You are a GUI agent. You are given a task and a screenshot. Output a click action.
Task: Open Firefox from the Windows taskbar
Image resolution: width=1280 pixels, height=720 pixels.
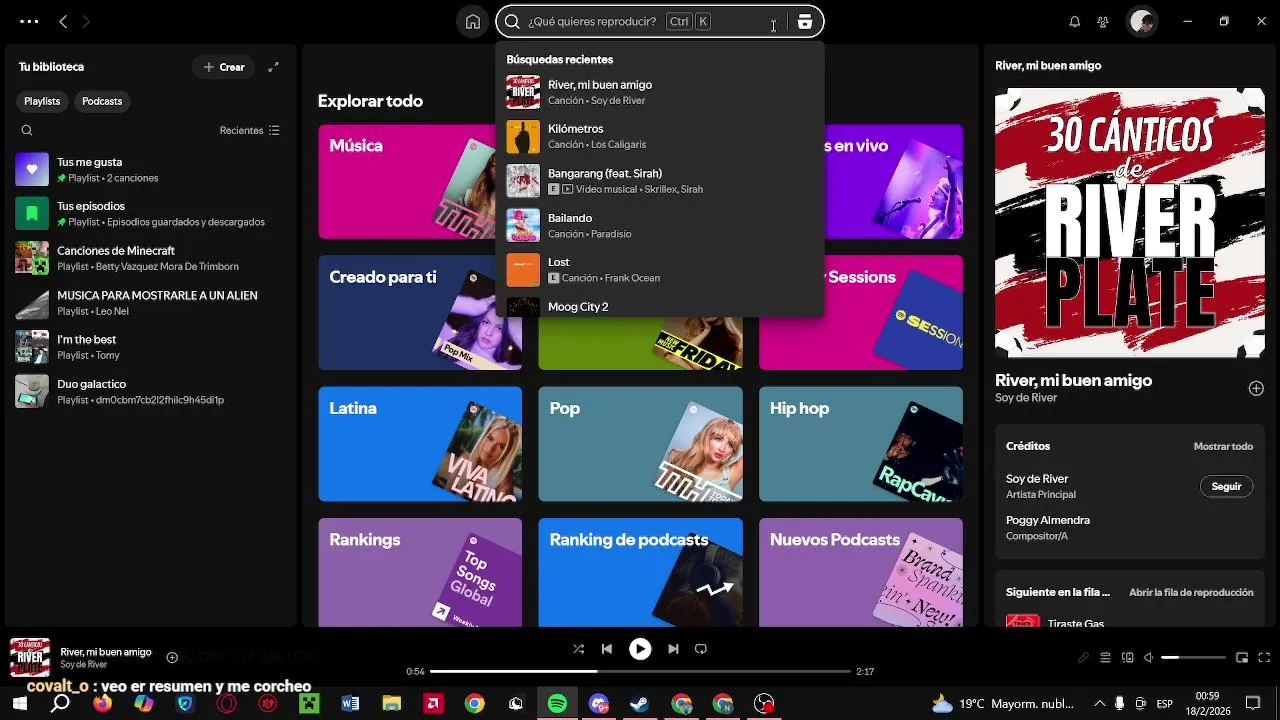[x=102, y=704]
